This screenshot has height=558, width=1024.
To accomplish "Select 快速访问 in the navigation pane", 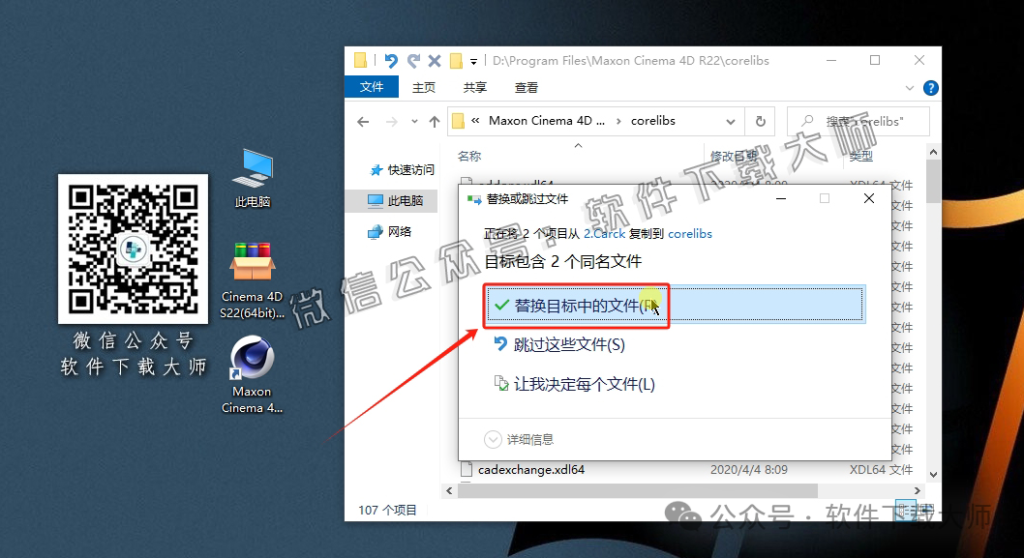I will tap(402, 170).
